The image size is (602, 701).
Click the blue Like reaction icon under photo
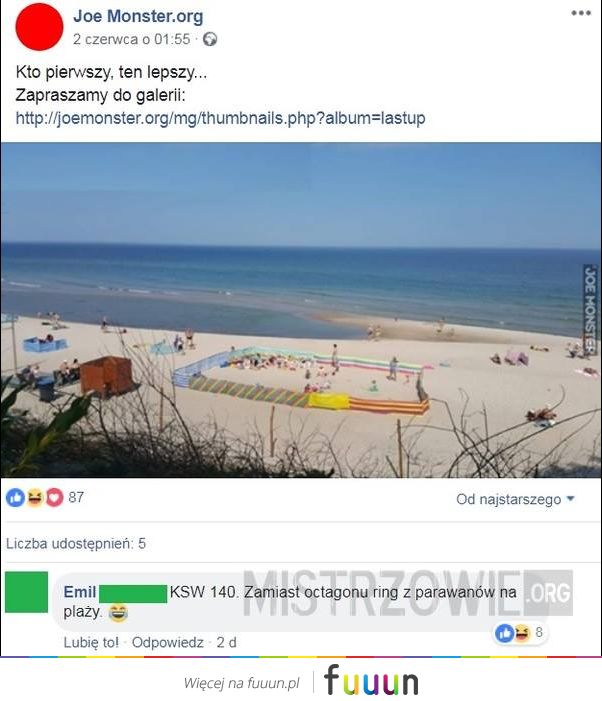[x=16, y=498]
